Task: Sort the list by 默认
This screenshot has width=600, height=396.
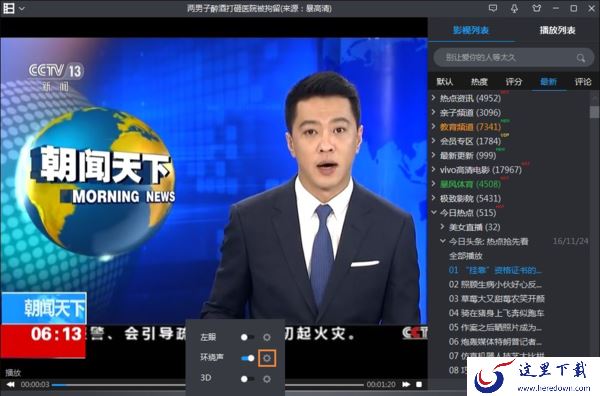Action: [x=445, y=81]
